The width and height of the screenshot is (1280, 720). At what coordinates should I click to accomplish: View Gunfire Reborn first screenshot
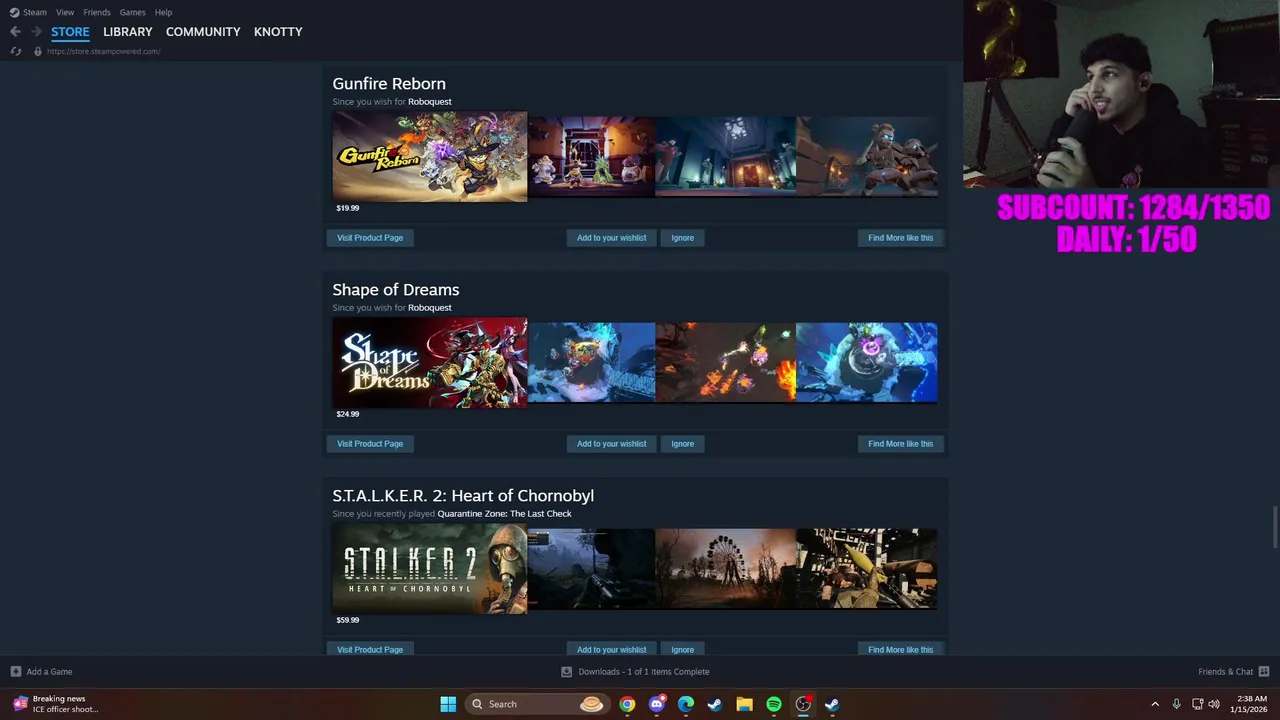[x=592, y=157]
